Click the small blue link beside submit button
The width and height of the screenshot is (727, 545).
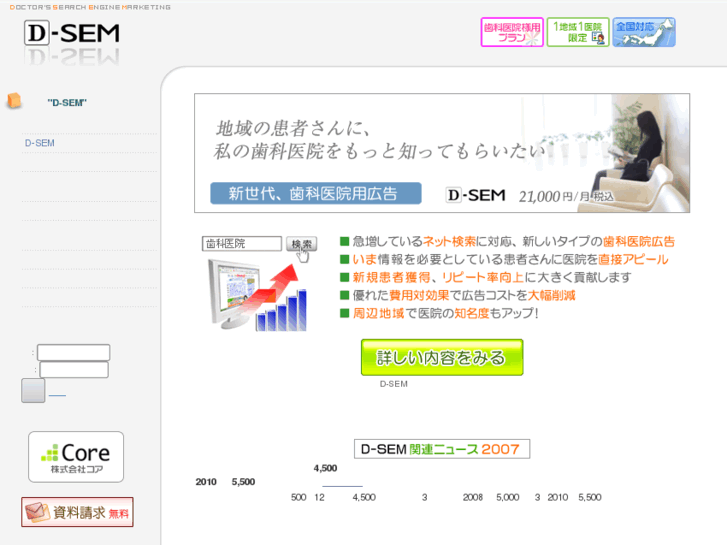tap(57, 396)
